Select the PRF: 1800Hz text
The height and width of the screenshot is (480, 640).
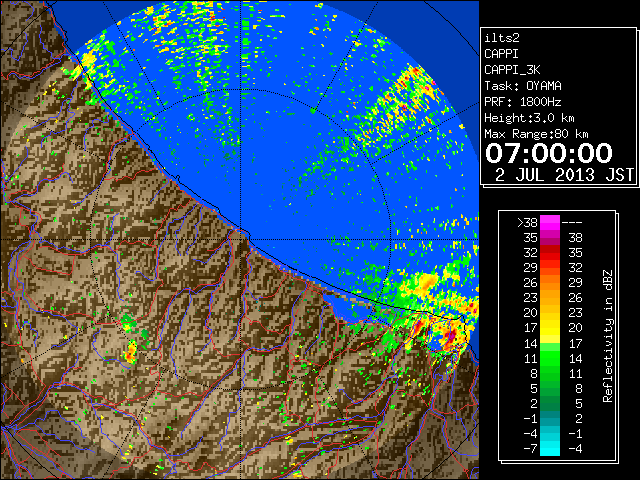click(523, 102)
